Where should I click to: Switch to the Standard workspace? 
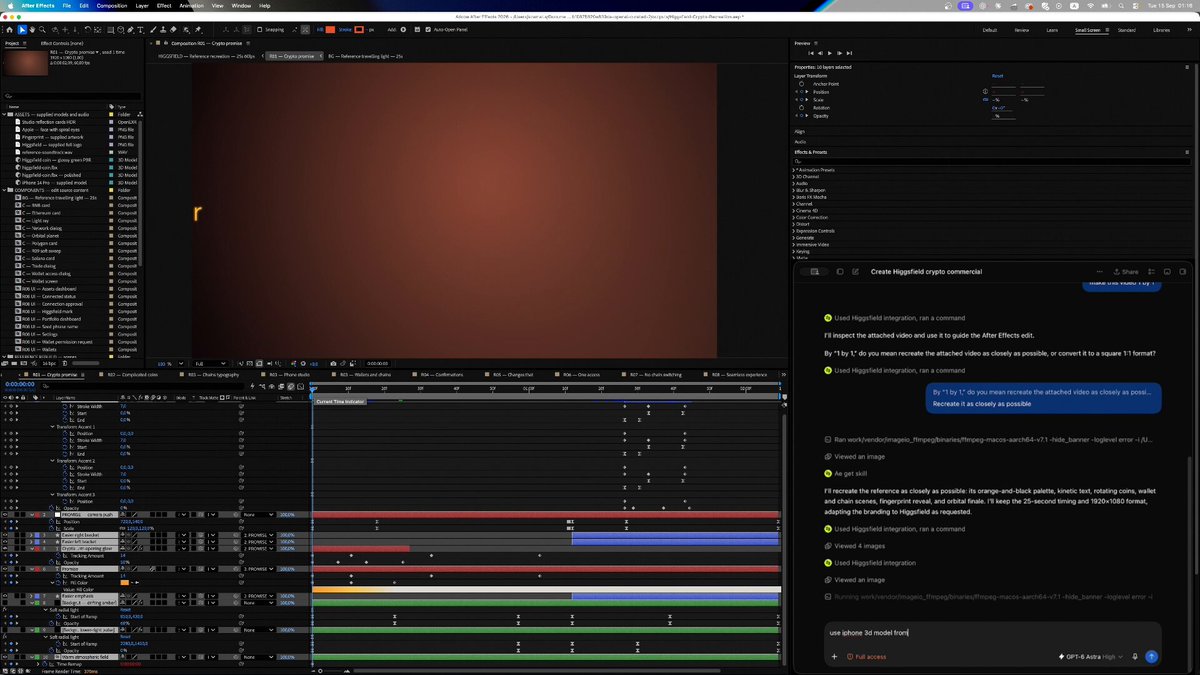coord(1126,30)
